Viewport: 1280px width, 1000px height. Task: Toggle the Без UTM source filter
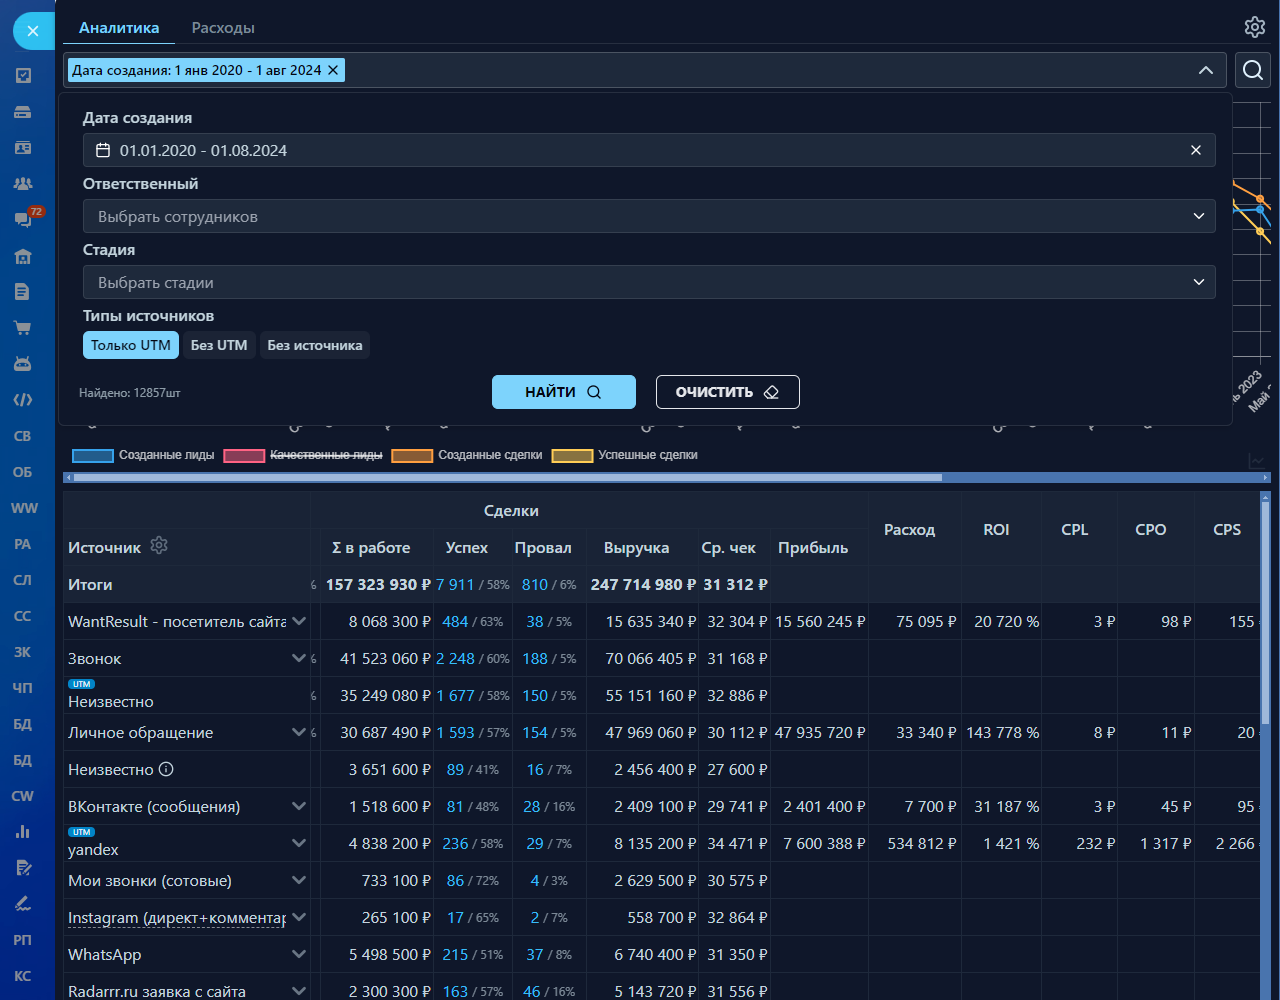(219, 345)
